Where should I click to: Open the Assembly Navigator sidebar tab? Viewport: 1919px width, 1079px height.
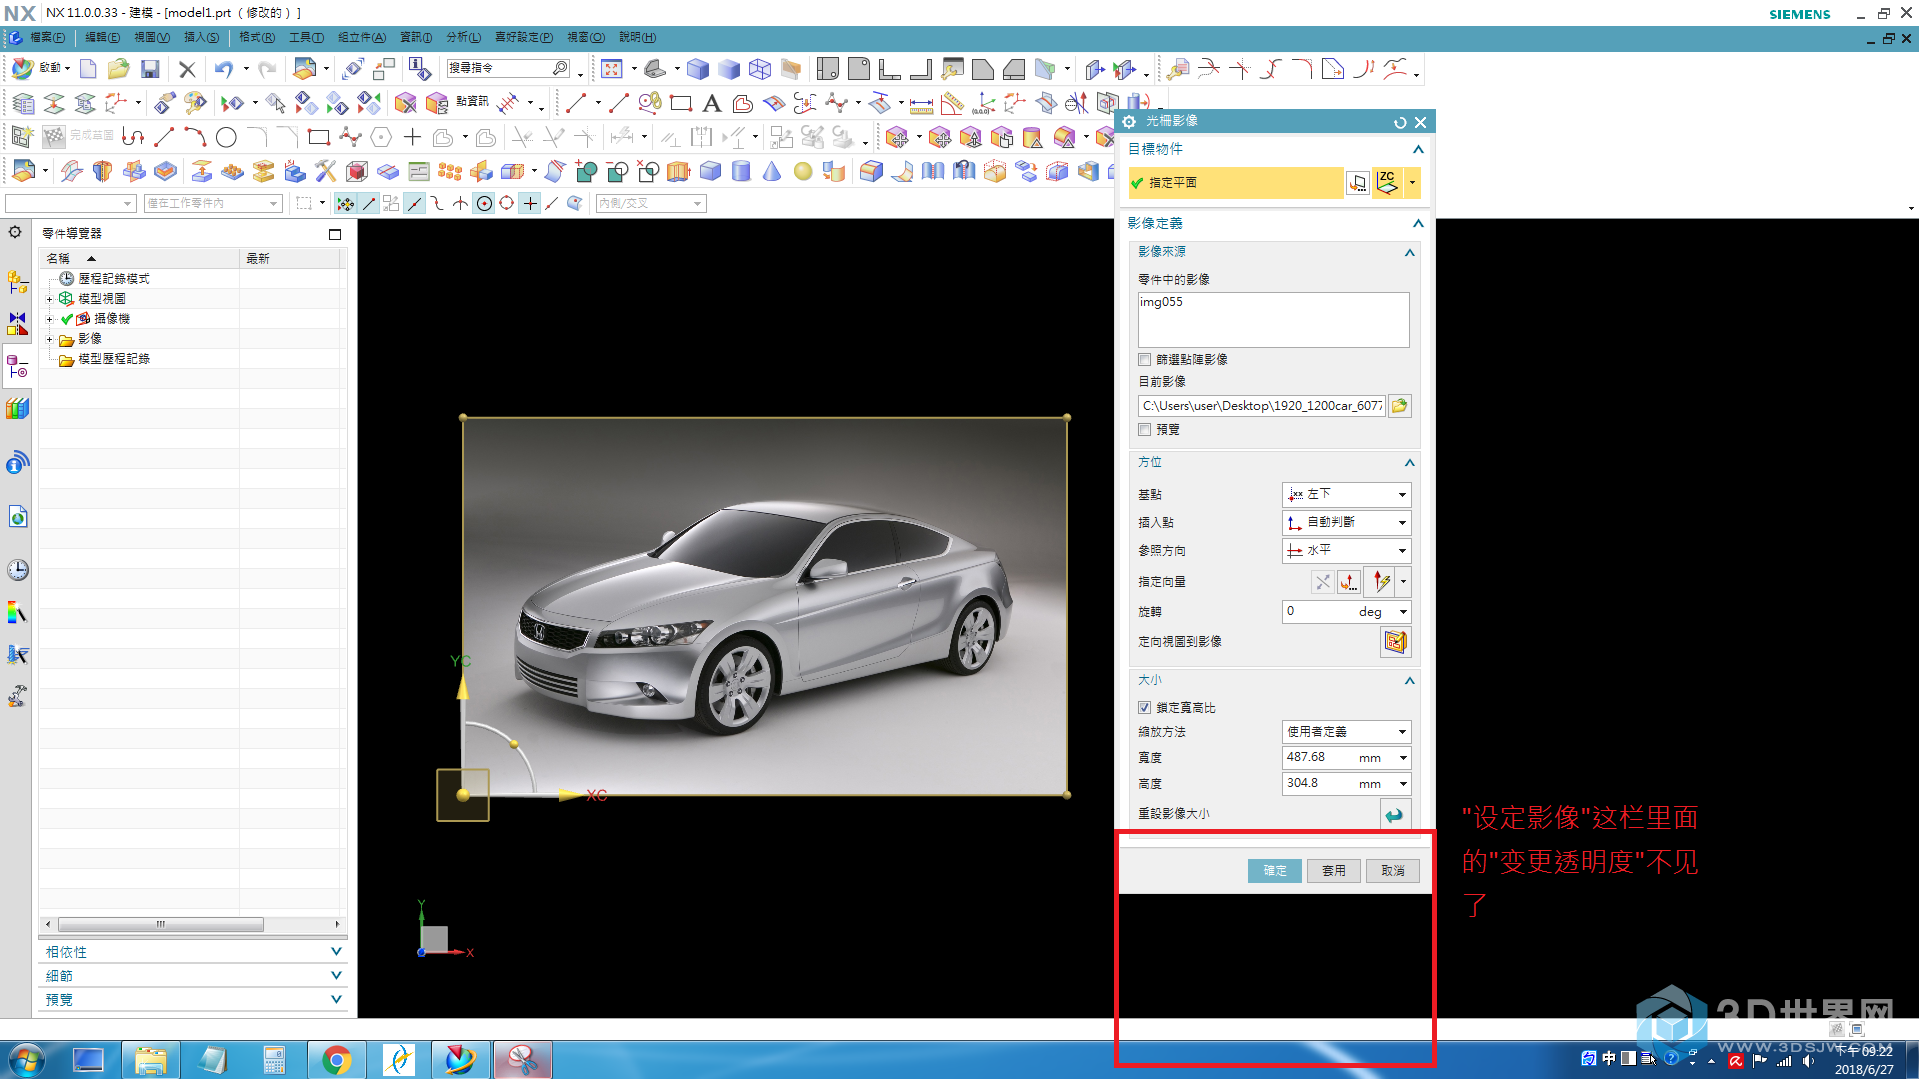click(x=17, y=283)
